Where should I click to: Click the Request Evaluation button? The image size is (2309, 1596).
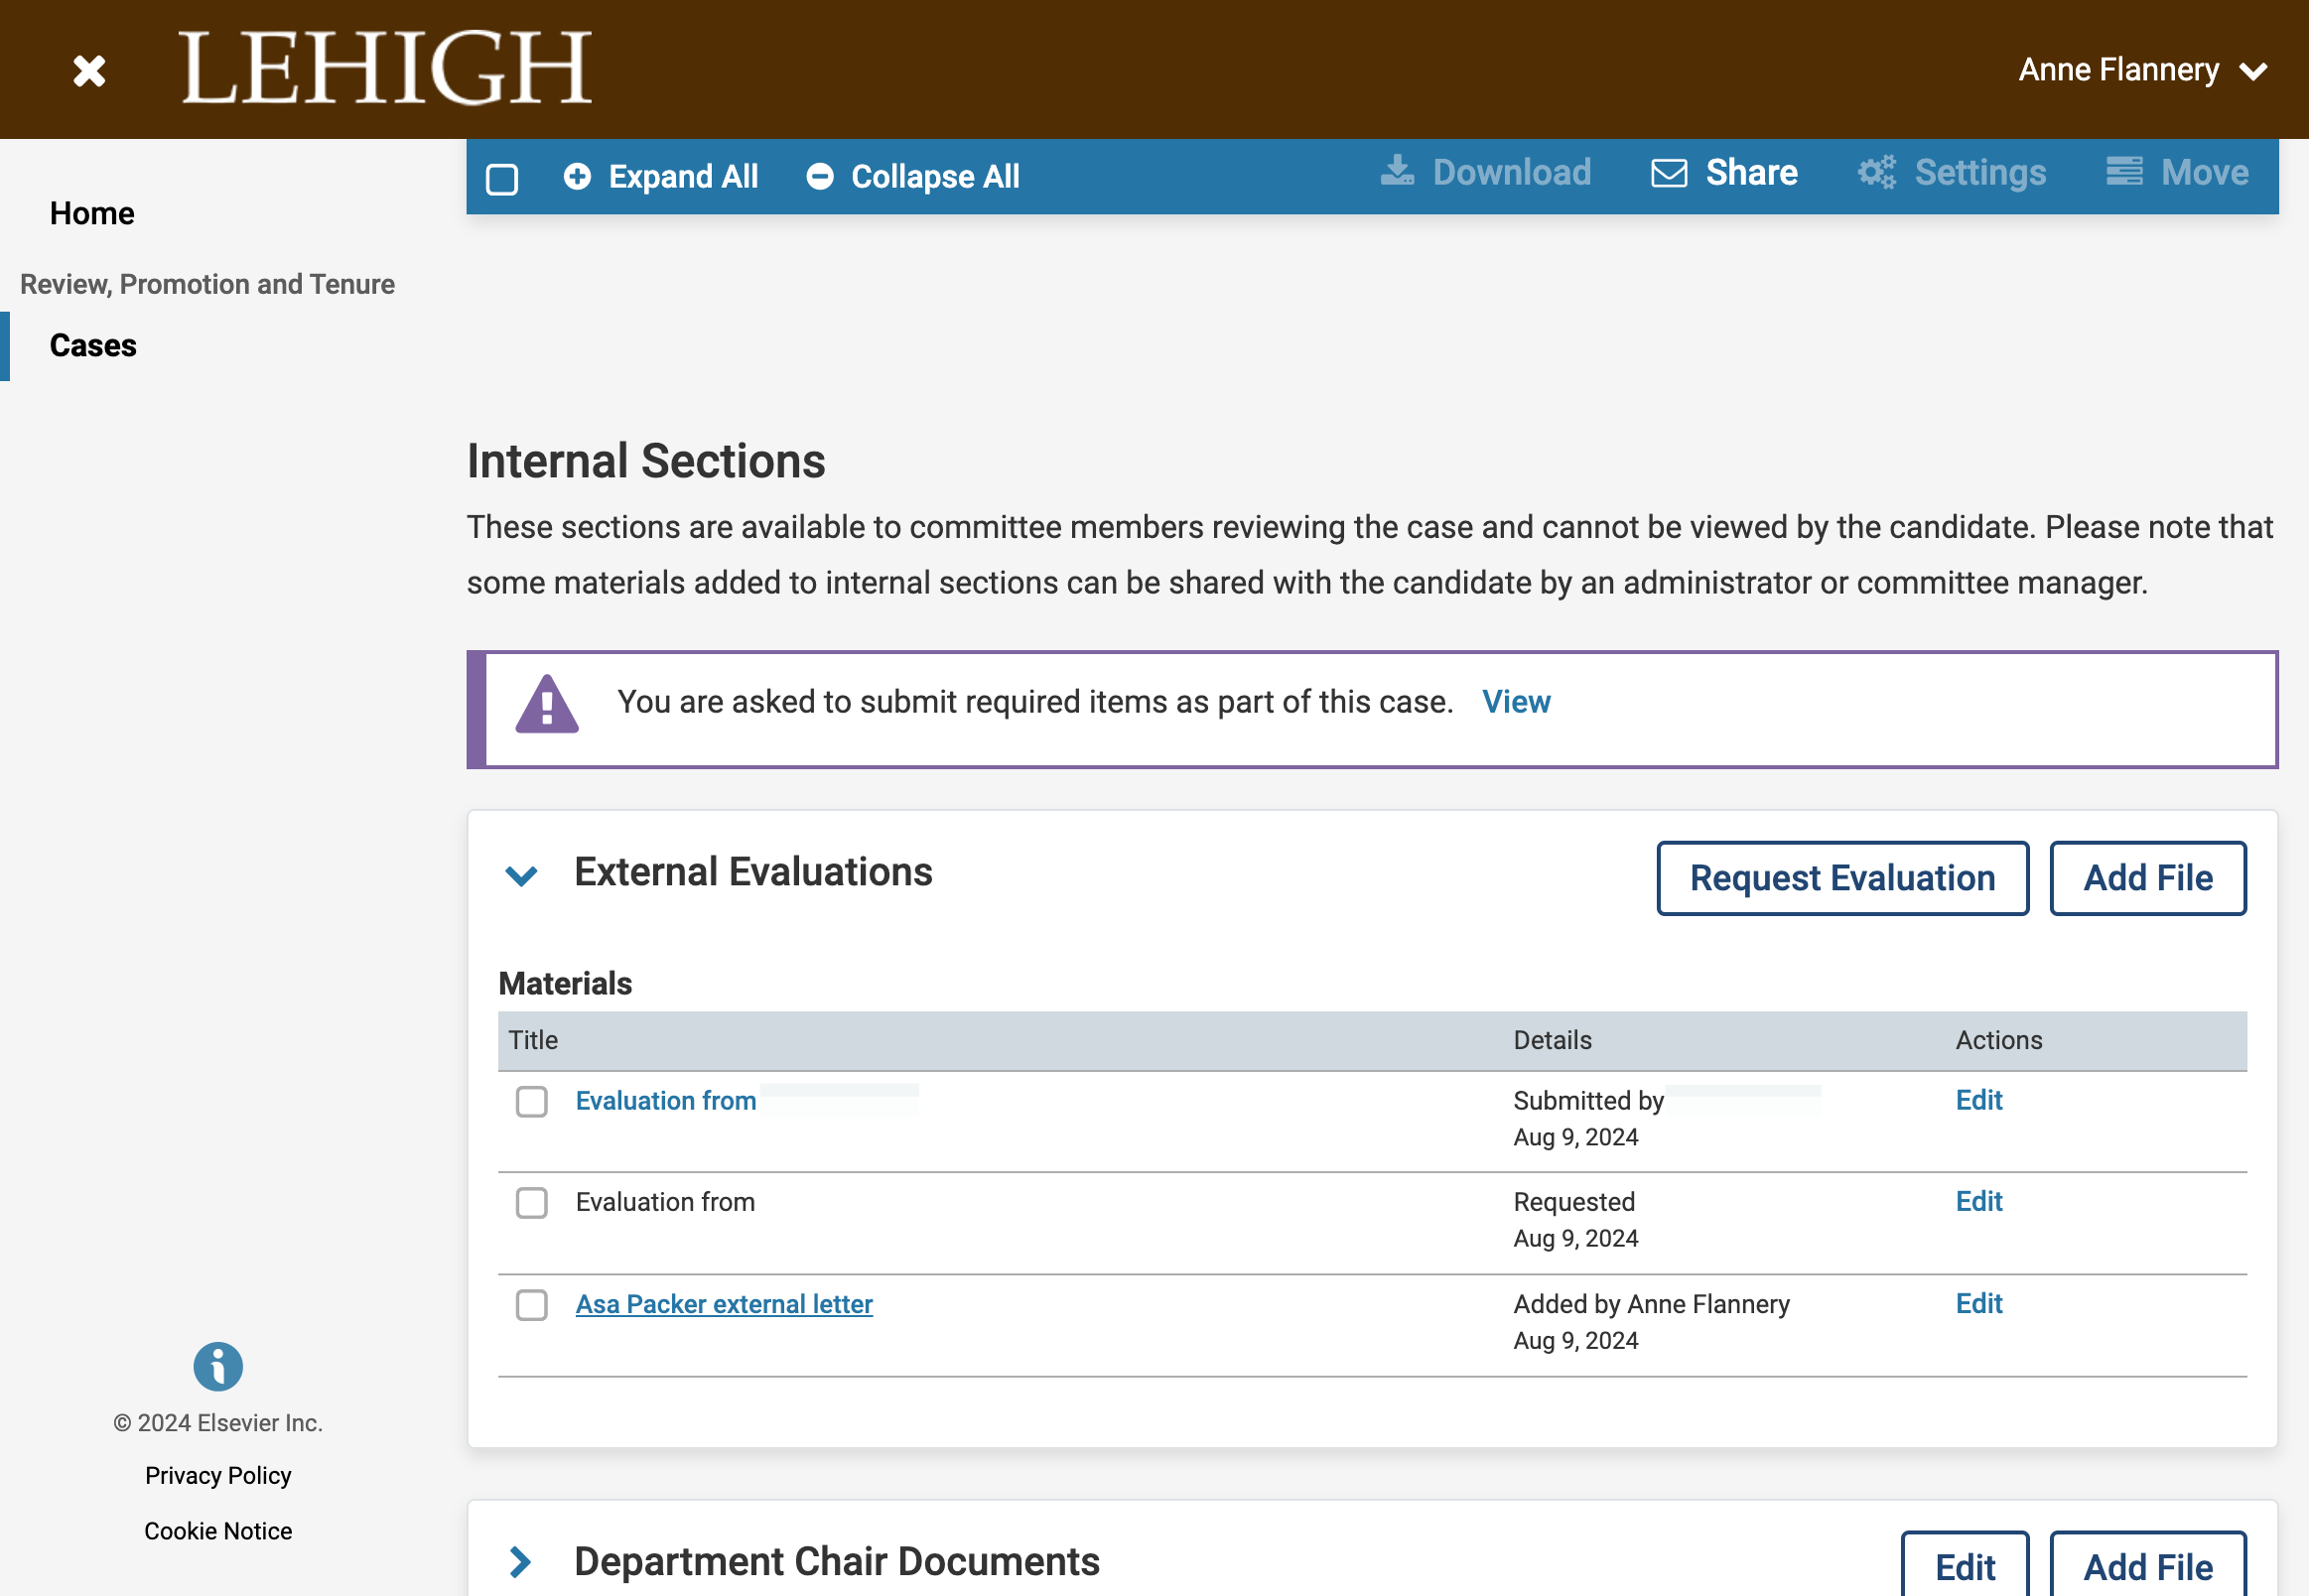click(1842, 878)
